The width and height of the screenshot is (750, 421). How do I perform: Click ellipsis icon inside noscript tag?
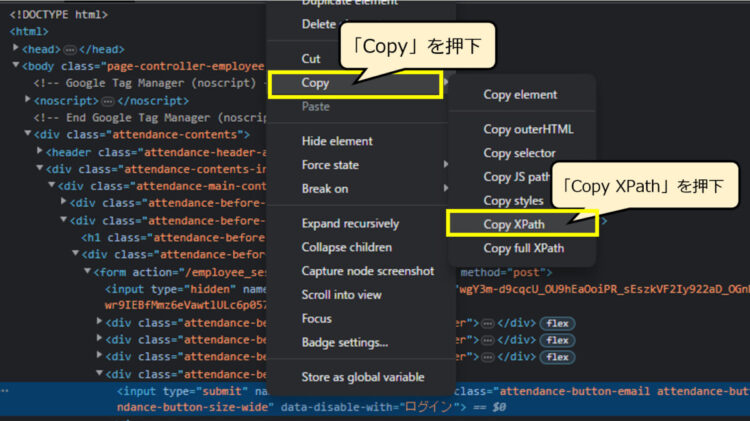point(108,101)
